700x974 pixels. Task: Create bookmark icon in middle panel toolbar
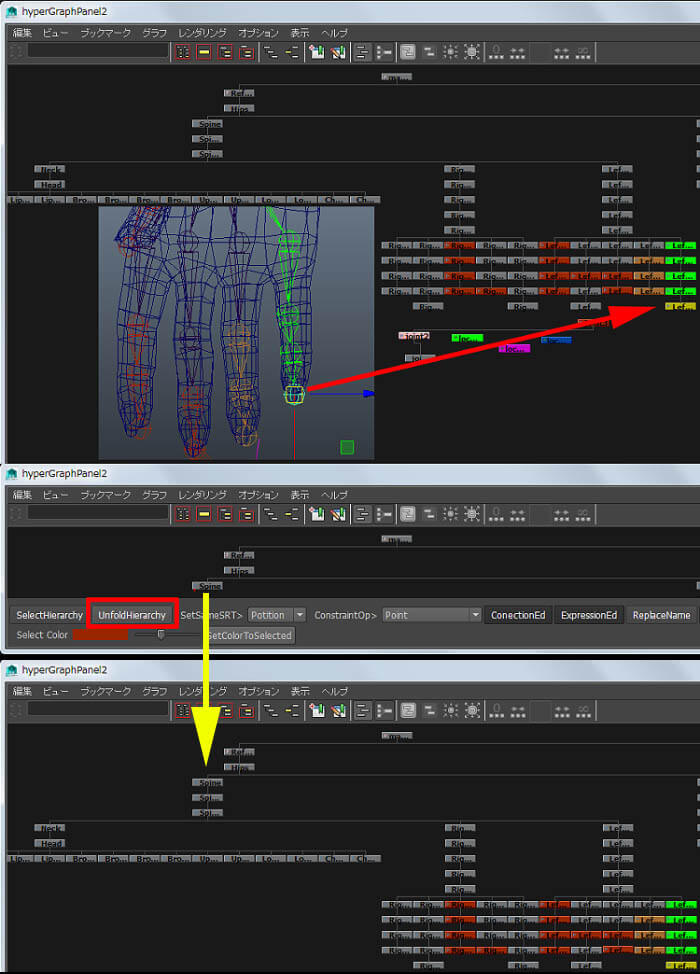(x=317, y=514)
